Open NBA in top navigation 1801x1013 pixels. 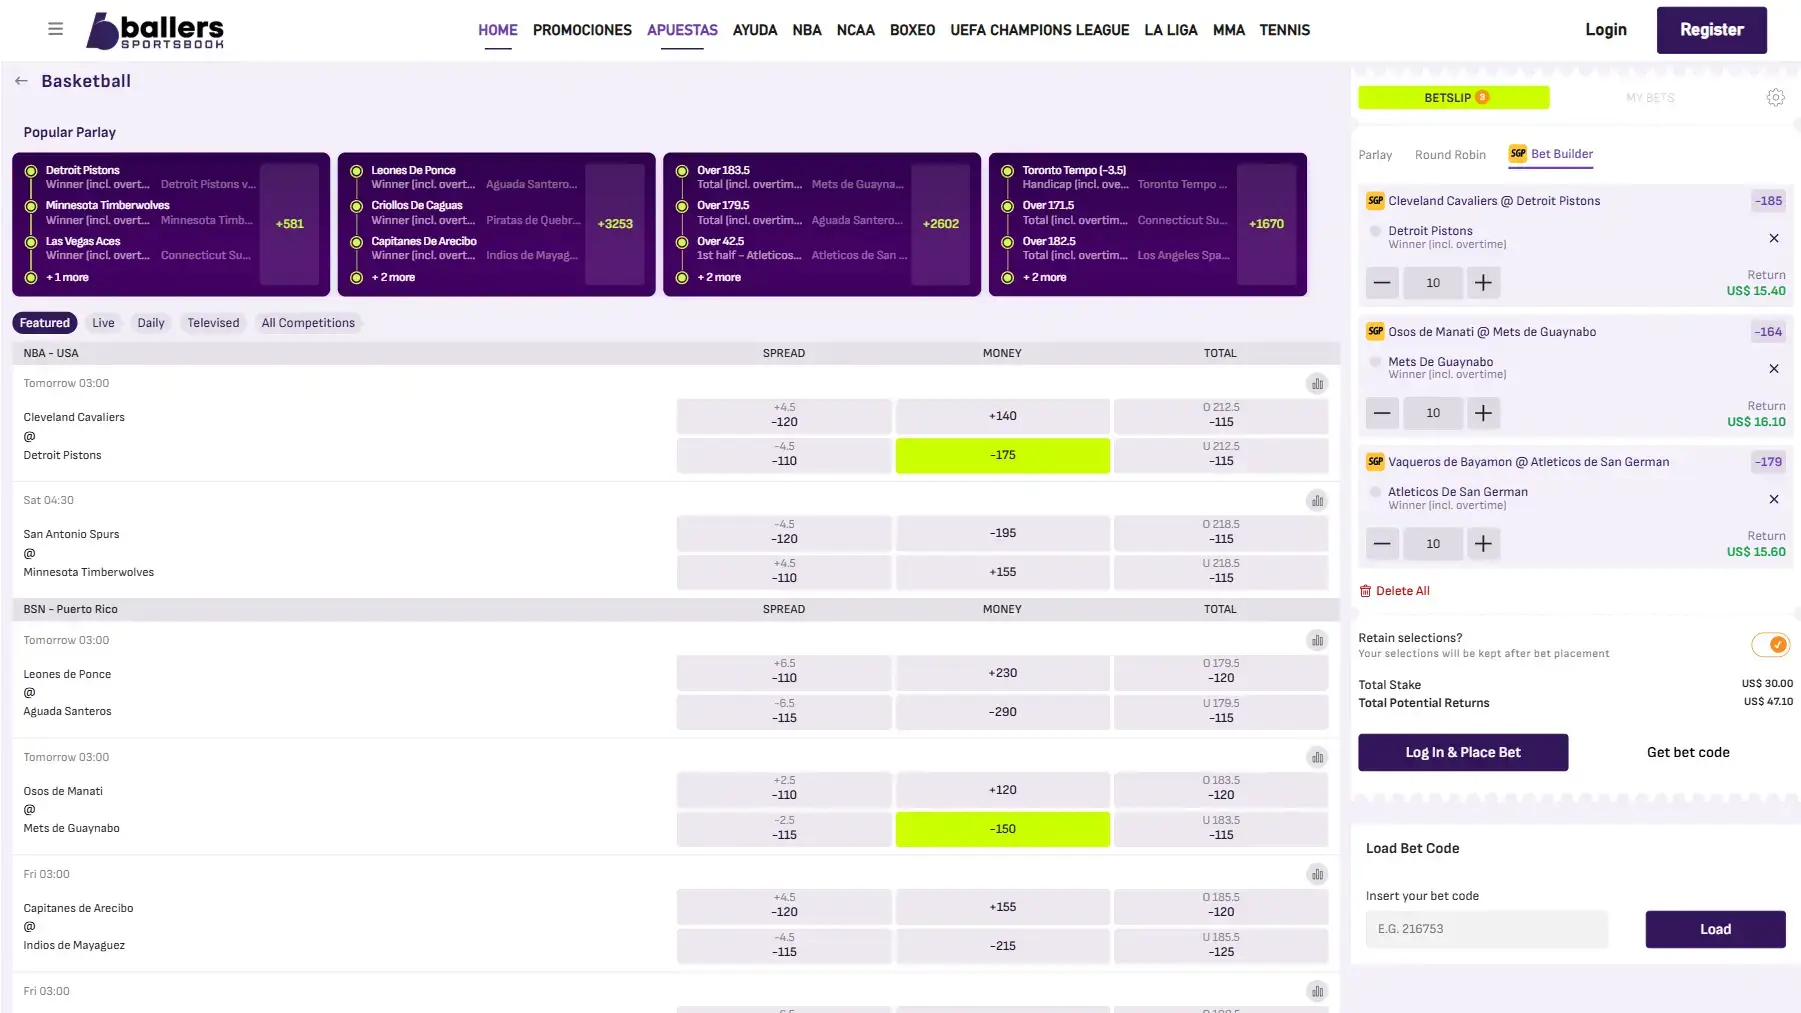click(x=807, y=30)
